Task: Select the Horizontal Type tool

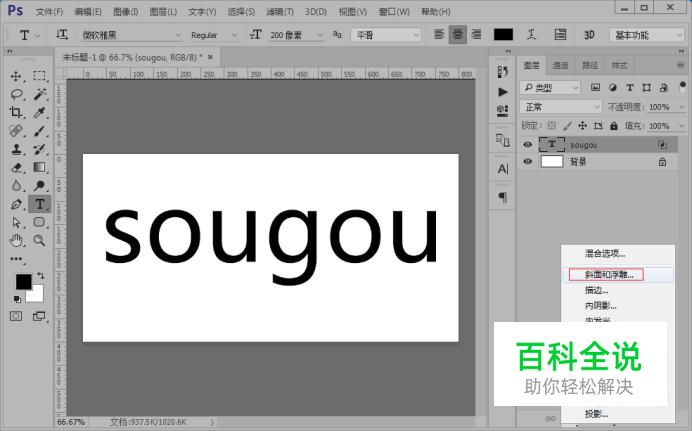Action: (x=39, y=204)
